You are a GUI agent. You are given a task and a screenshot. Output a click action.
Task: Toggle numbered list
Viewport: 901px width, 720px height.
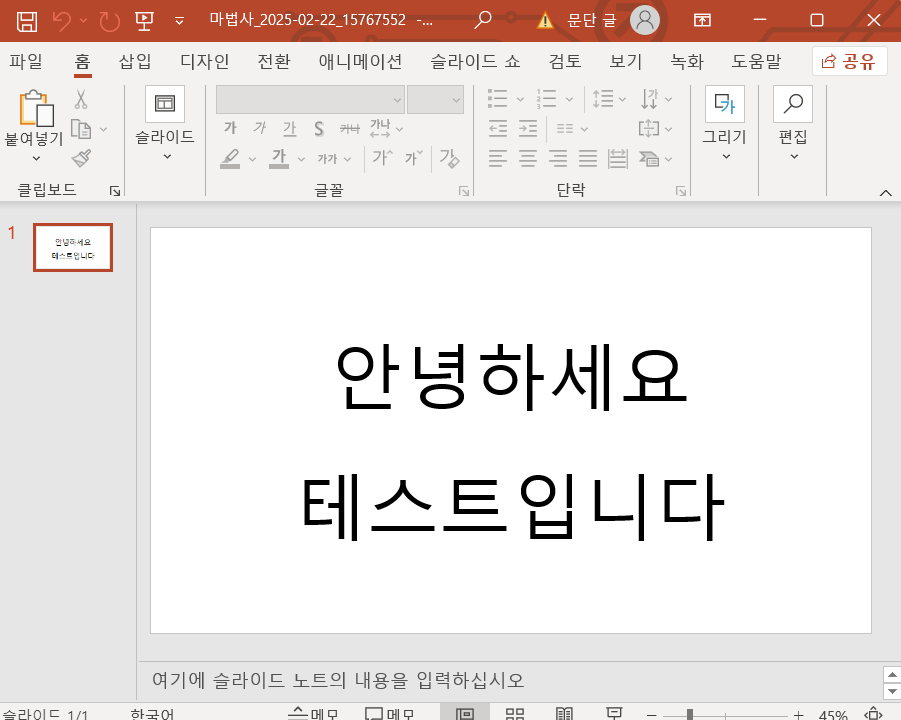click(547, 99)
